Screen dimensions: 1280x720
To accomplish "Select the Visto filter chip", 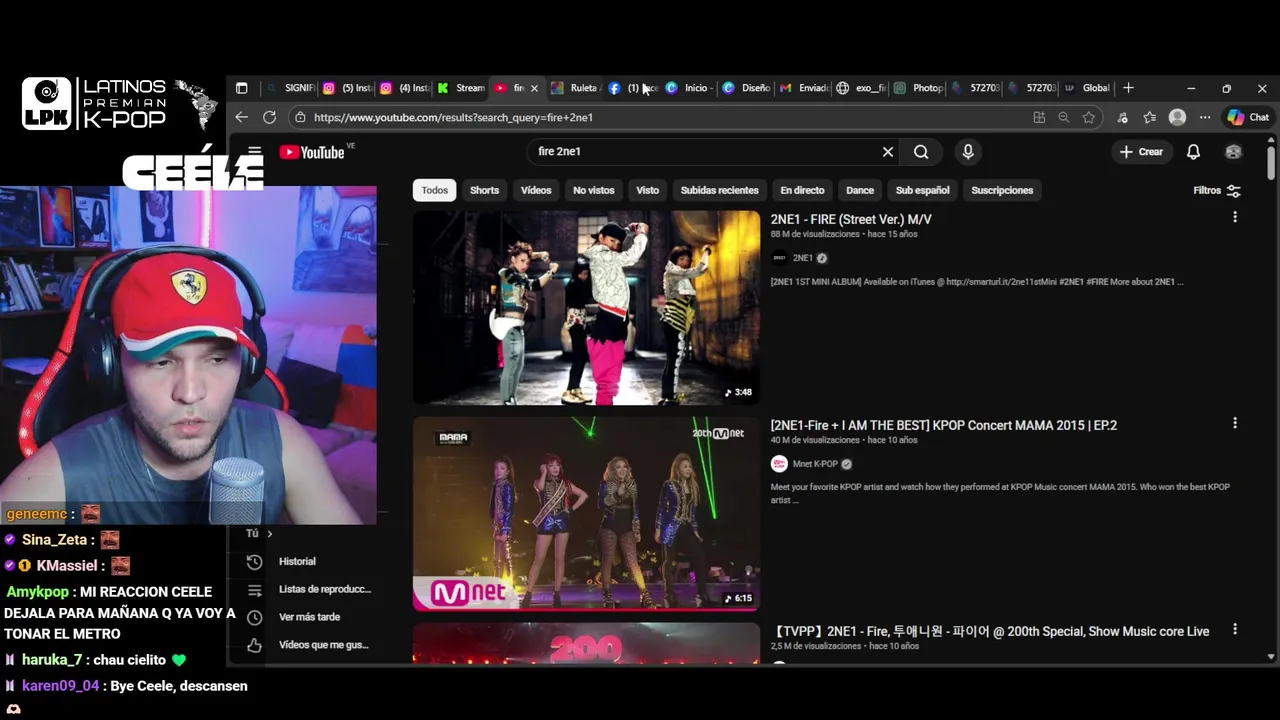I will 648,190.
